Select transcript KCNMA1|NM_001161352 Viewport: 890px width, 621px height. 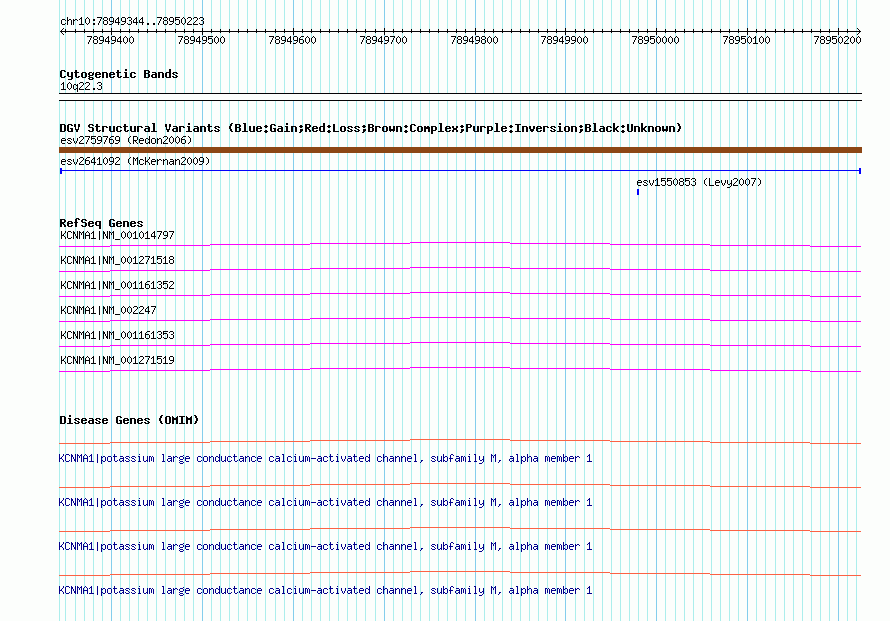pos(117,285)
